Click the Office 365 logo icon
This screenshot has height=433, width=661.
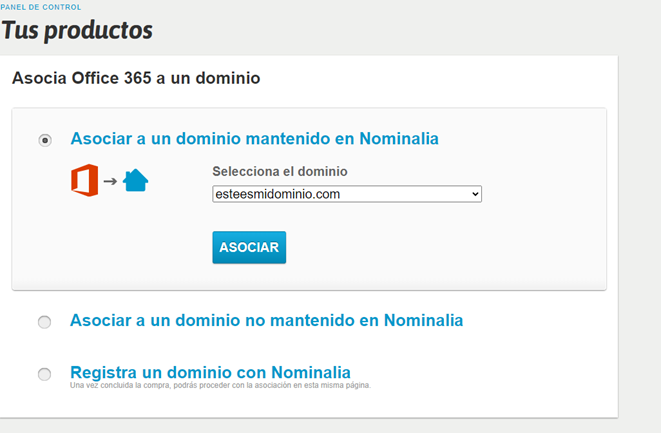[85, 180]
